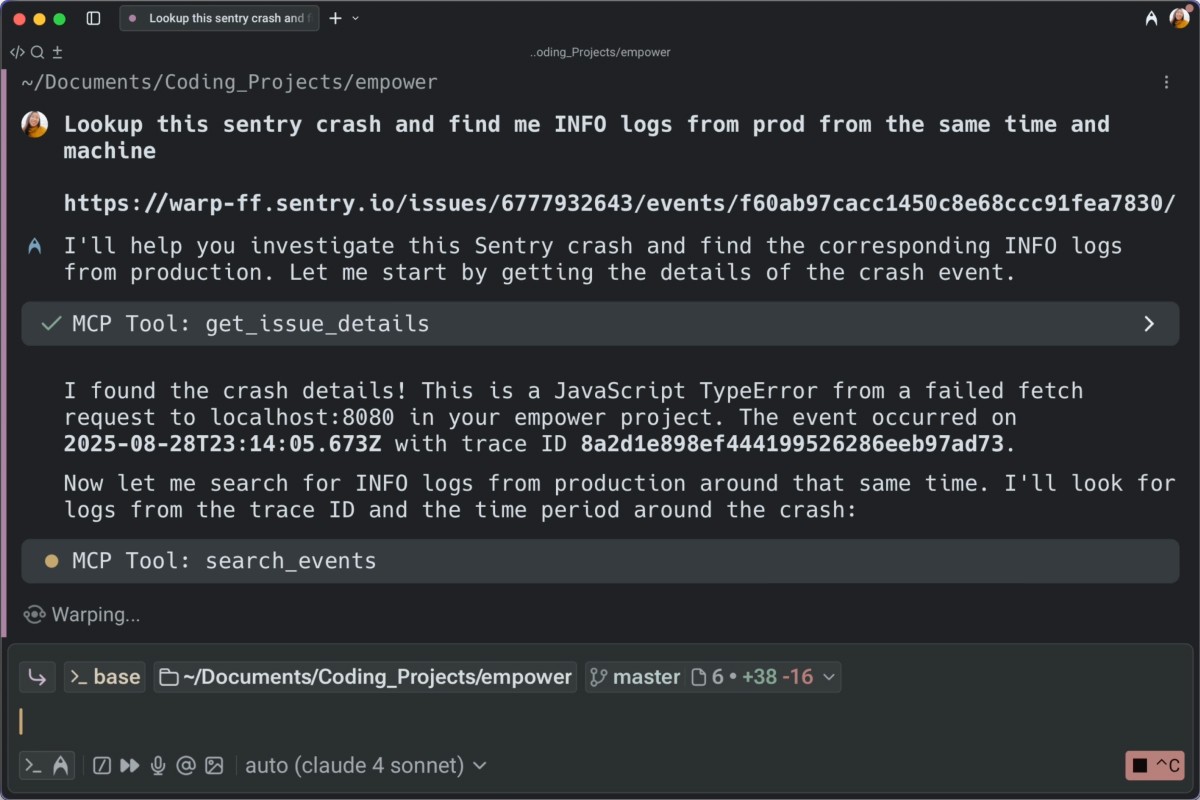Open the search magnifier icon
1200x800 pixels.
37,52
